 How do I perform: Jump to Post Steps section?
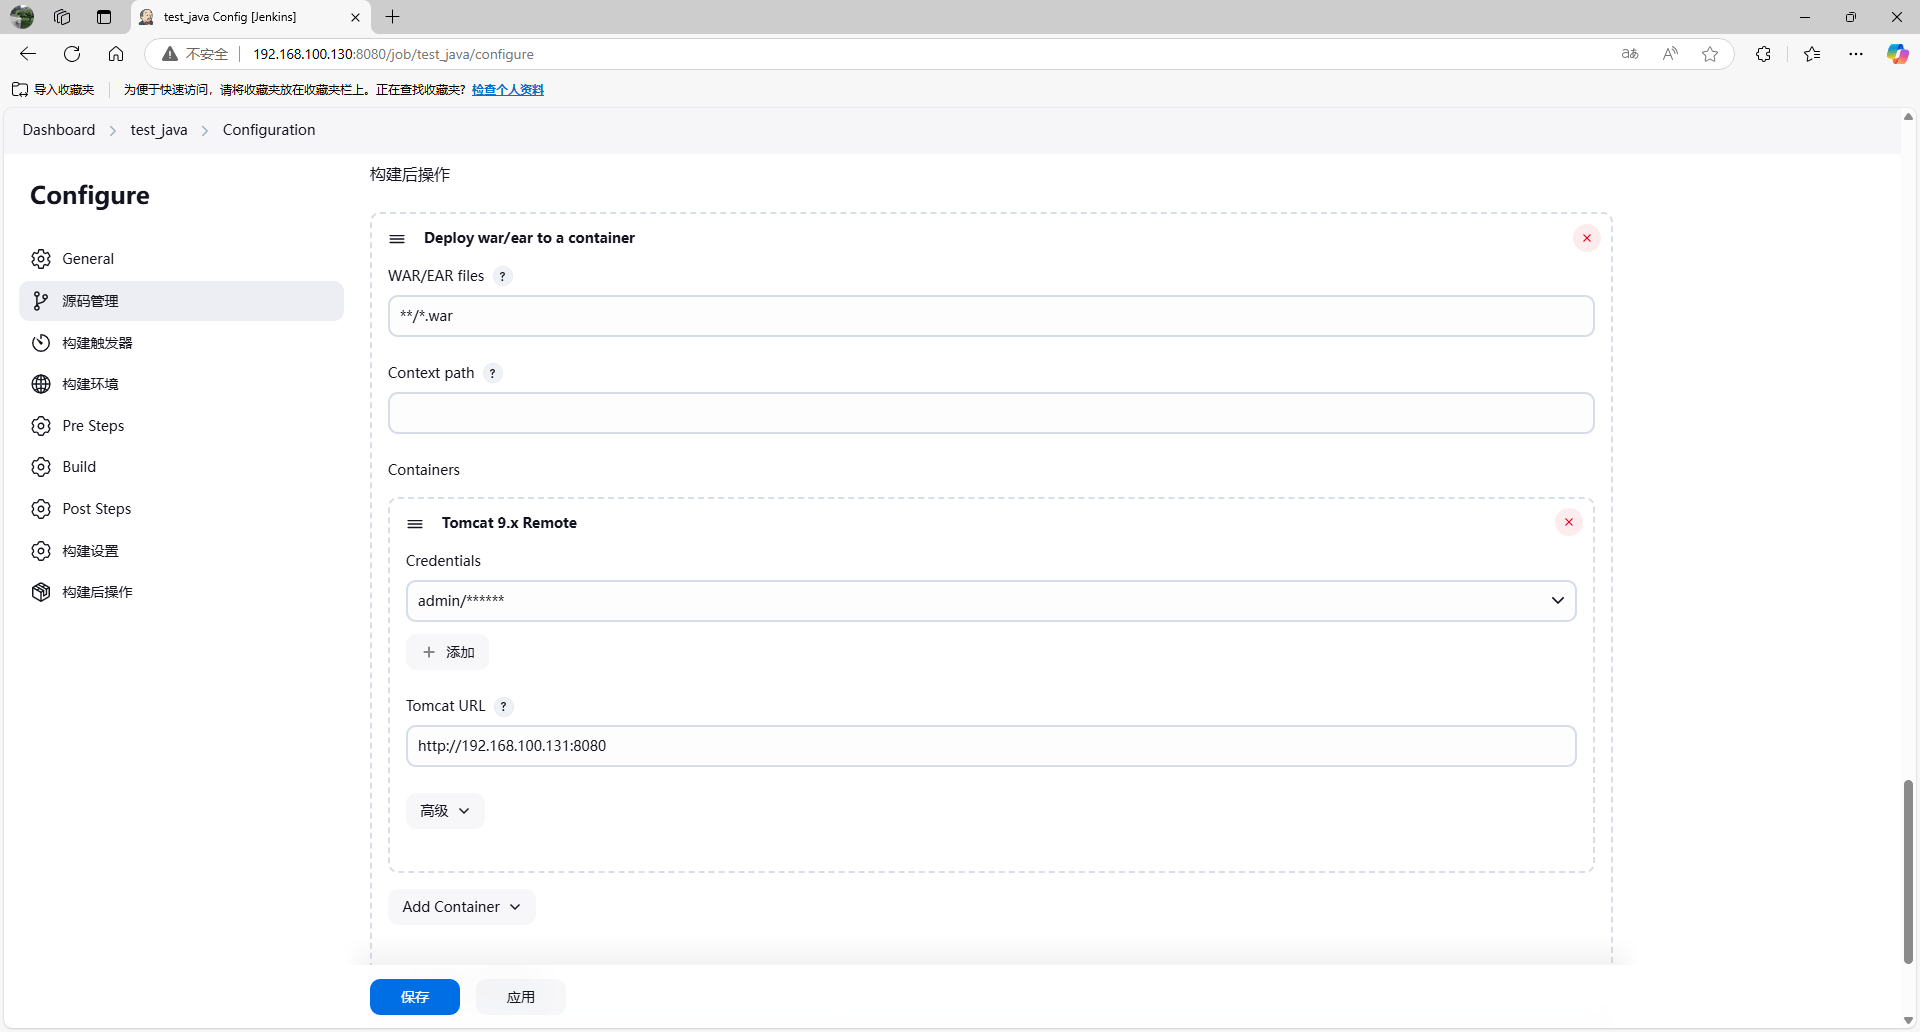[96, 509]
